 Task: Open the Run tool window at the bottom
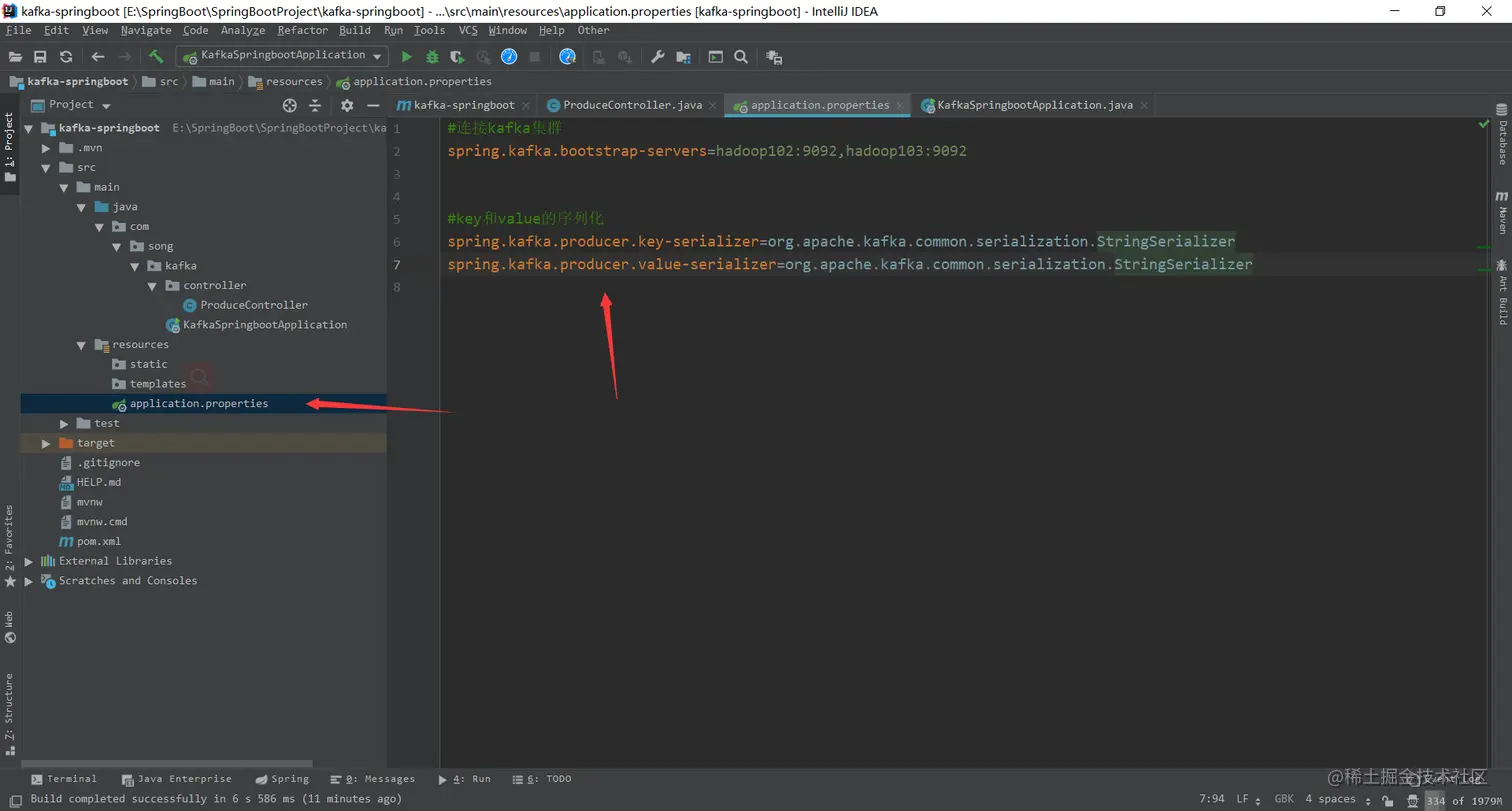point(464,779)
